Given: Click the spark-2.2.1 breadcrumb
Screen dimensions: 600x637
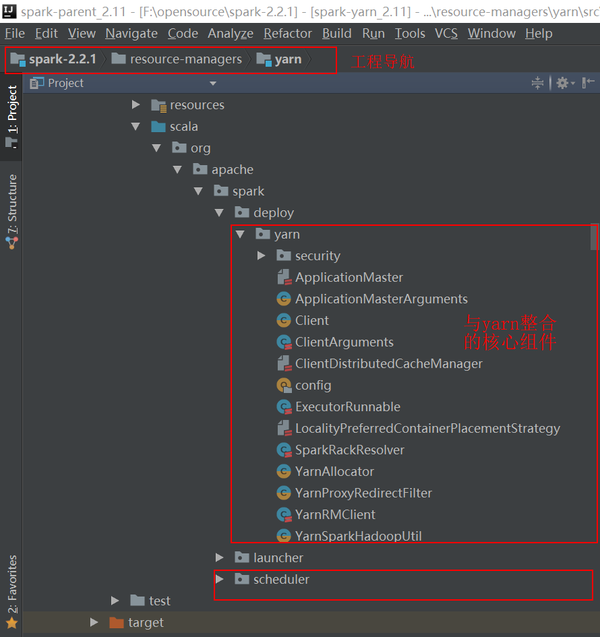Looking at the screenshot, I should (x=54, y=59).
